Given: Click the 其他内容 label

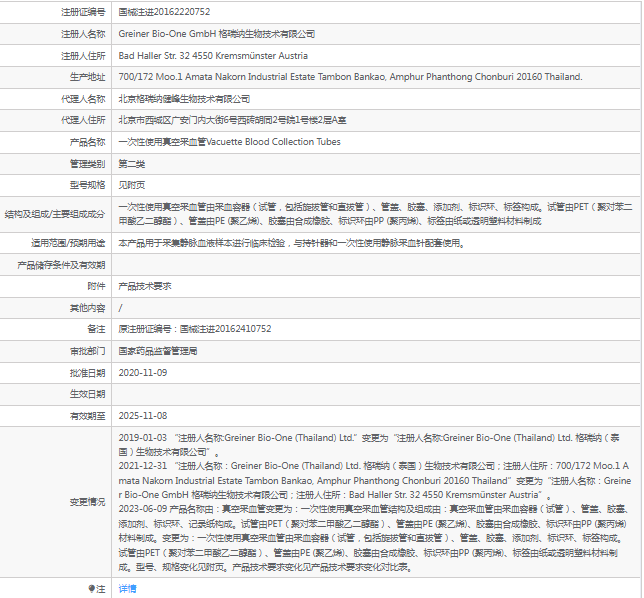Looking at the screenshot, I should (87, 308).
